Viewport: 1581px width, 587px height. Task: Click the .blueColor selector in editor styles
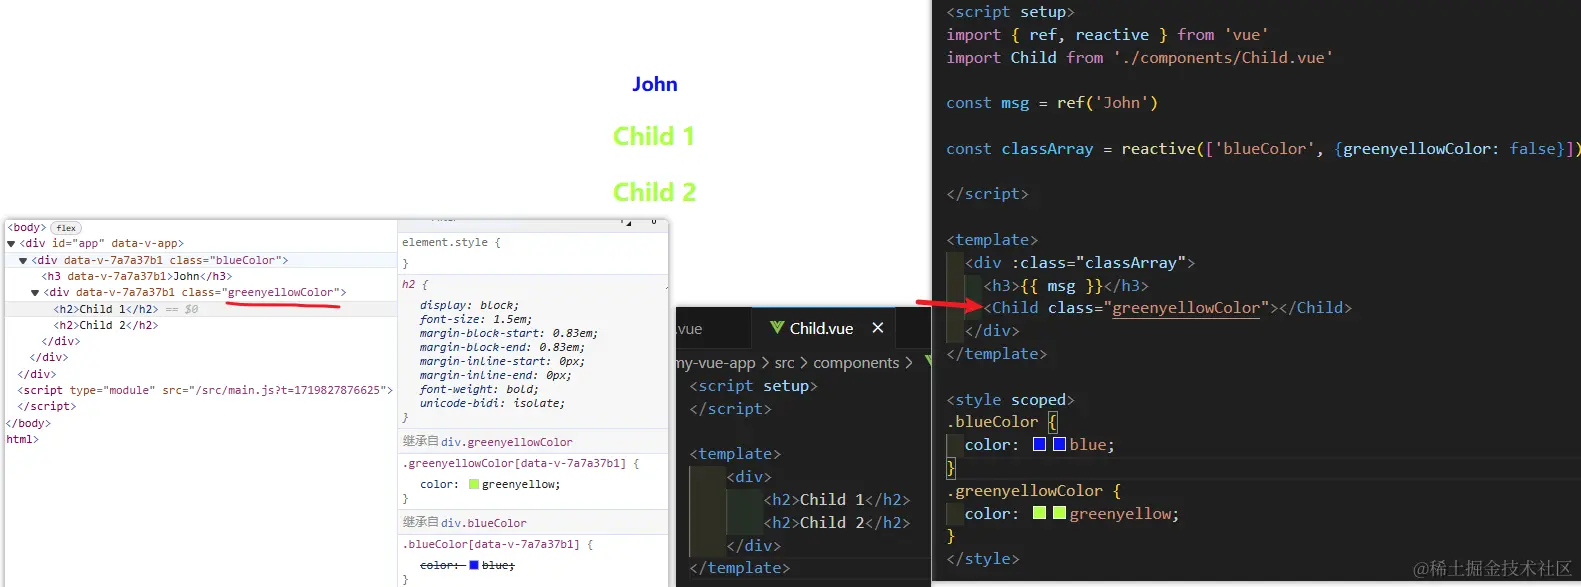(x=993, y=421)
